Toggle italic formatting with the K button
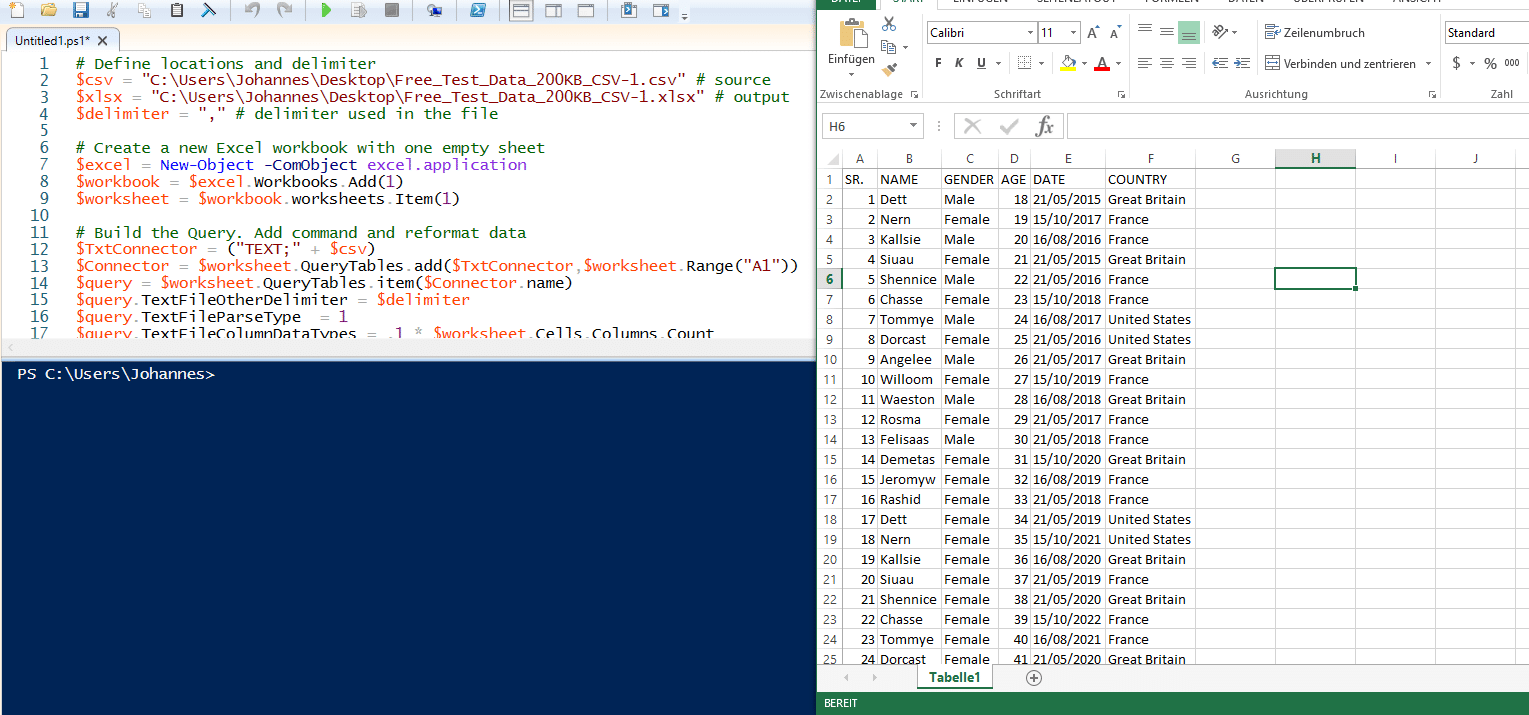This screenshot has width=1529, height=715. tap(959, 63)
